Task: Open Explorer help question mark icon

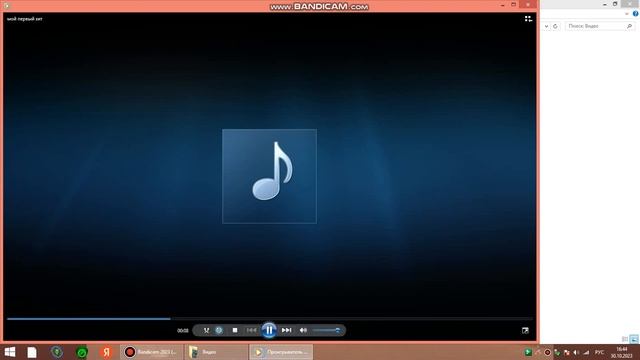Action: pyautogui.click(x=636, y=13)
